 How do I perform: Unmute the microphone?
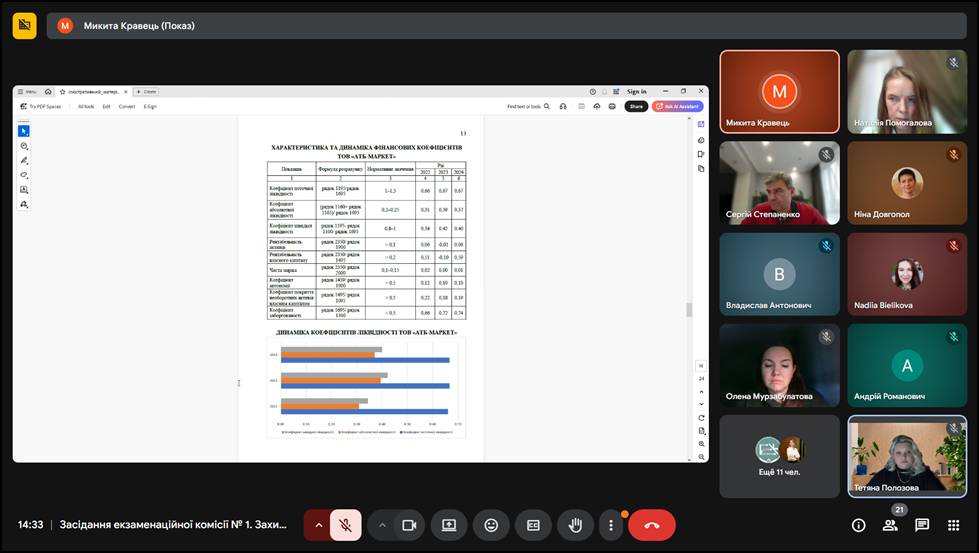[x=345, y=525]
